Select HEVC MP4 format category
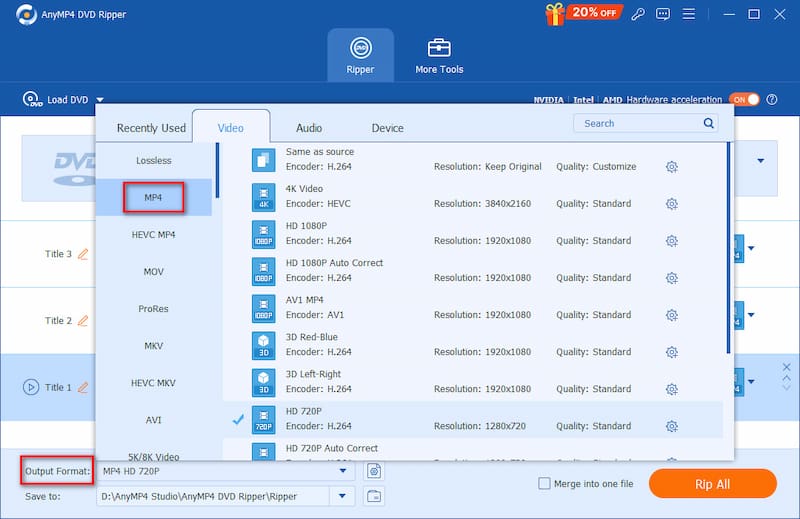 tap(154, 235)
